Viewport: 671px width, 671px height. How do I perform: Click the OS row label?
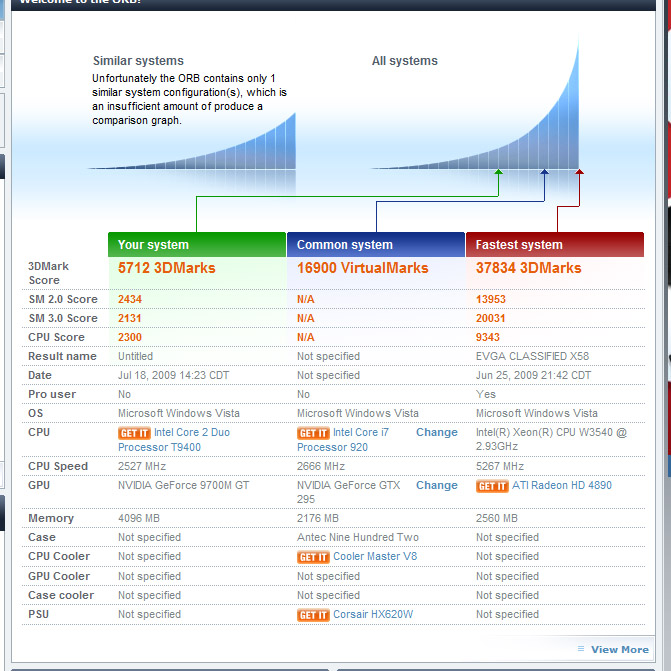coord(35,413)
